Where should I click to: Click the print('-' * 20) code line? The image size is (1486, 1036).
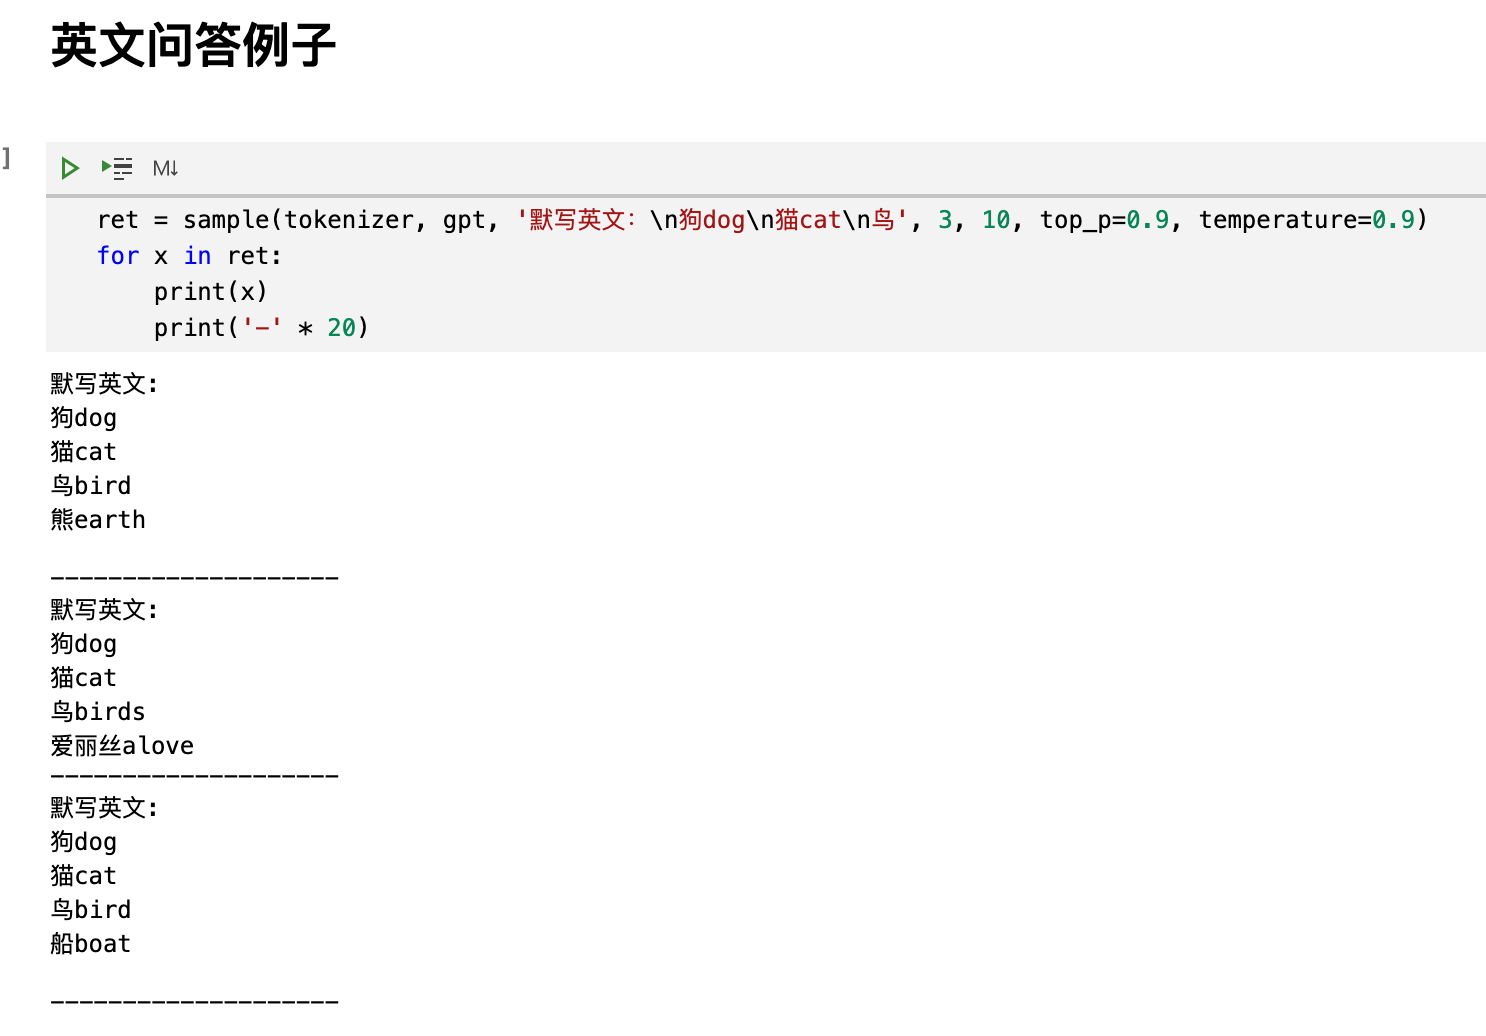(x=261, y=328)
